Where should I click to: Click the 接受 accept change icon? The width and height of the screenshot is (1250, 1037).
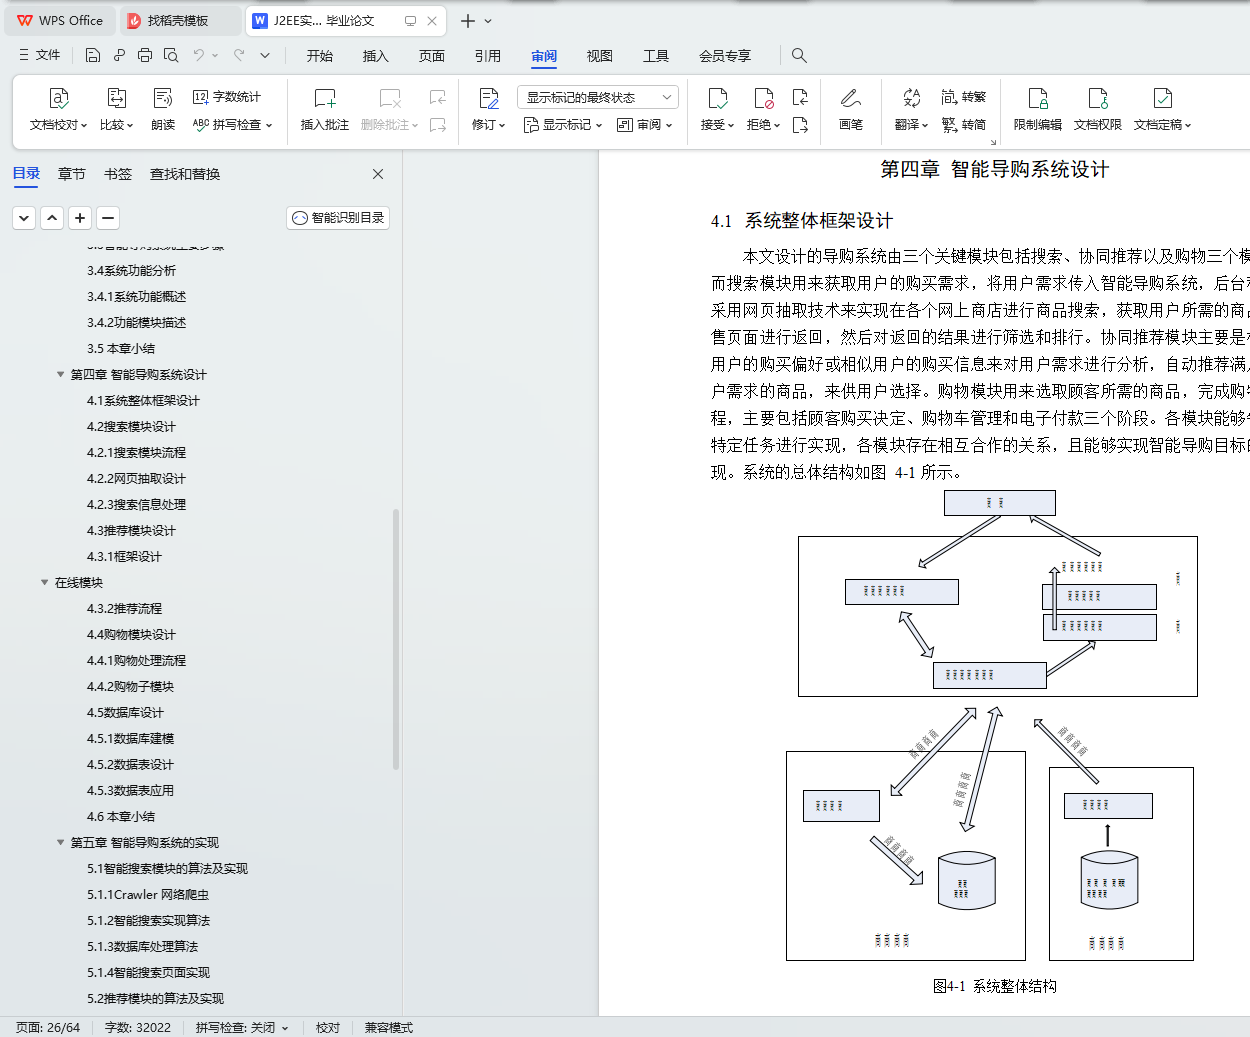coord(717,98)
